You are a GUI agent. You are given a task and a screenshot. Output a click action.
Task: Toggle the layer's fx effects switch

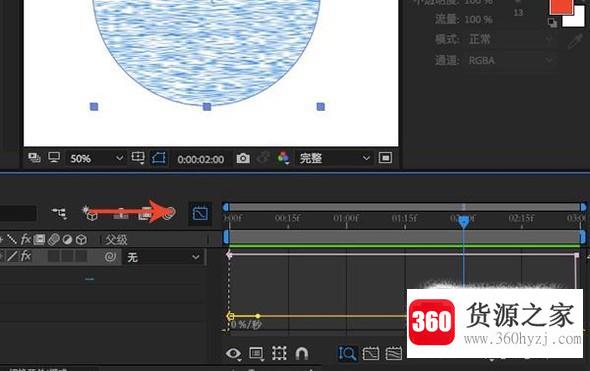(26, 256)
